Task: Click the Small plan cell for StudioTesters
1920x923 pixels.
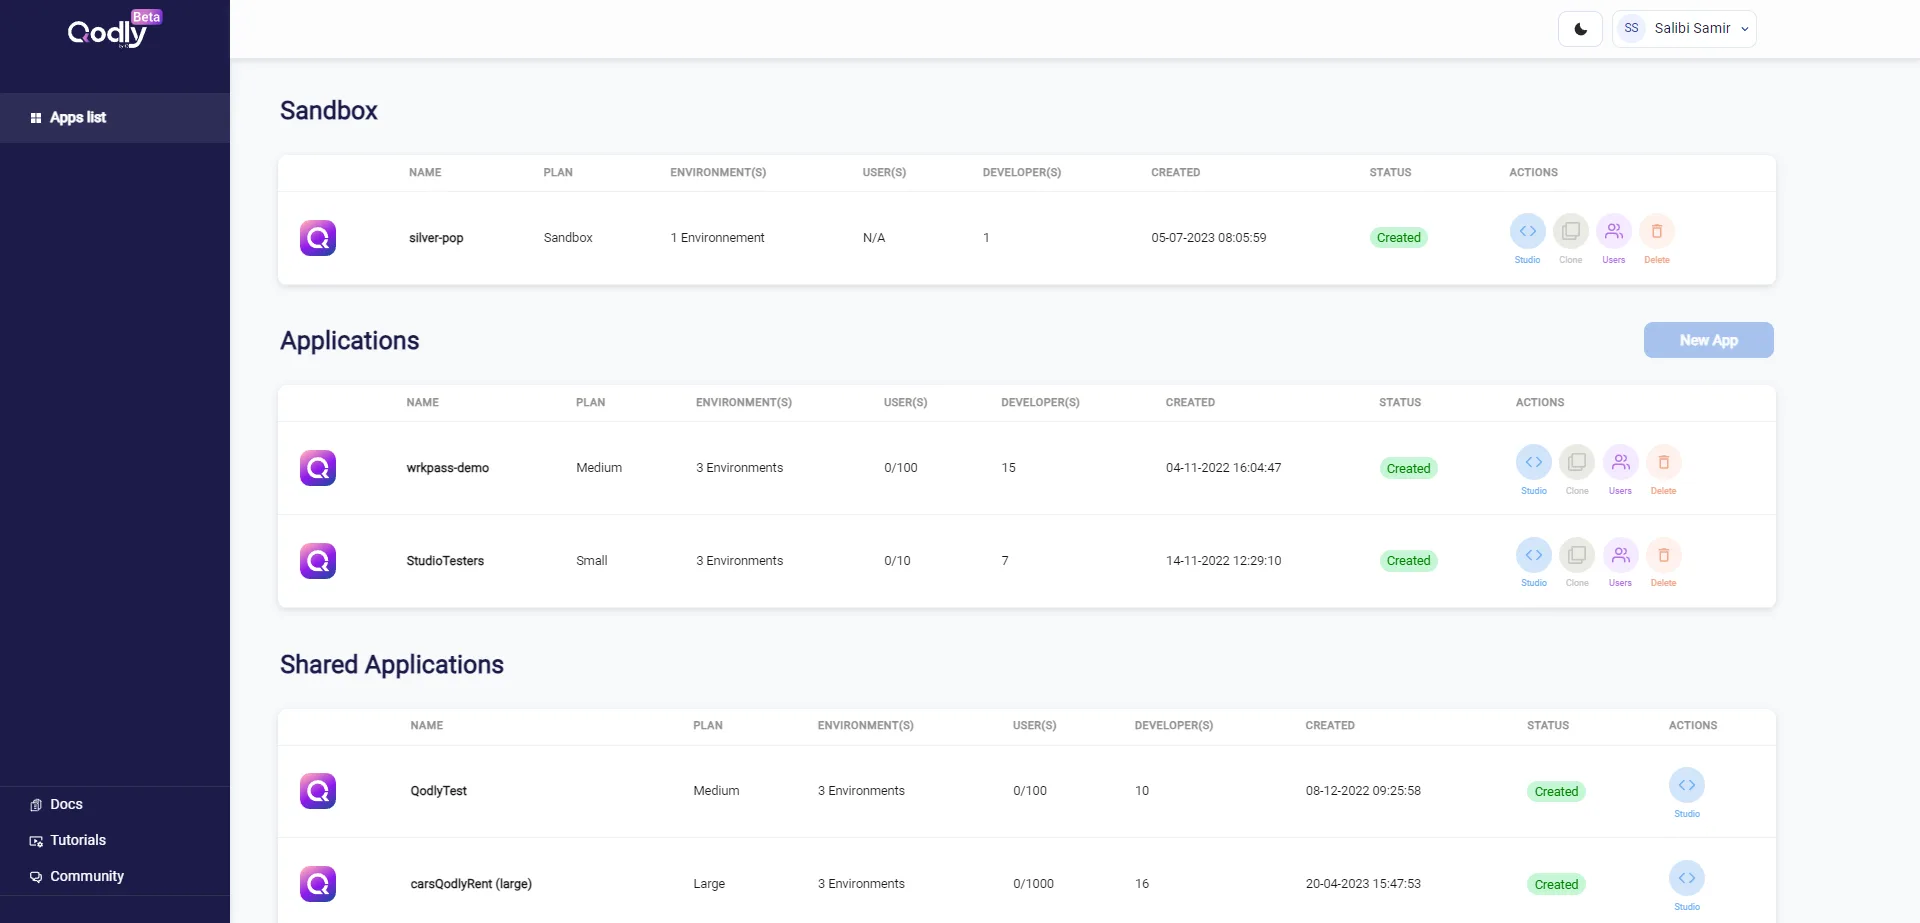Action: 592,561
